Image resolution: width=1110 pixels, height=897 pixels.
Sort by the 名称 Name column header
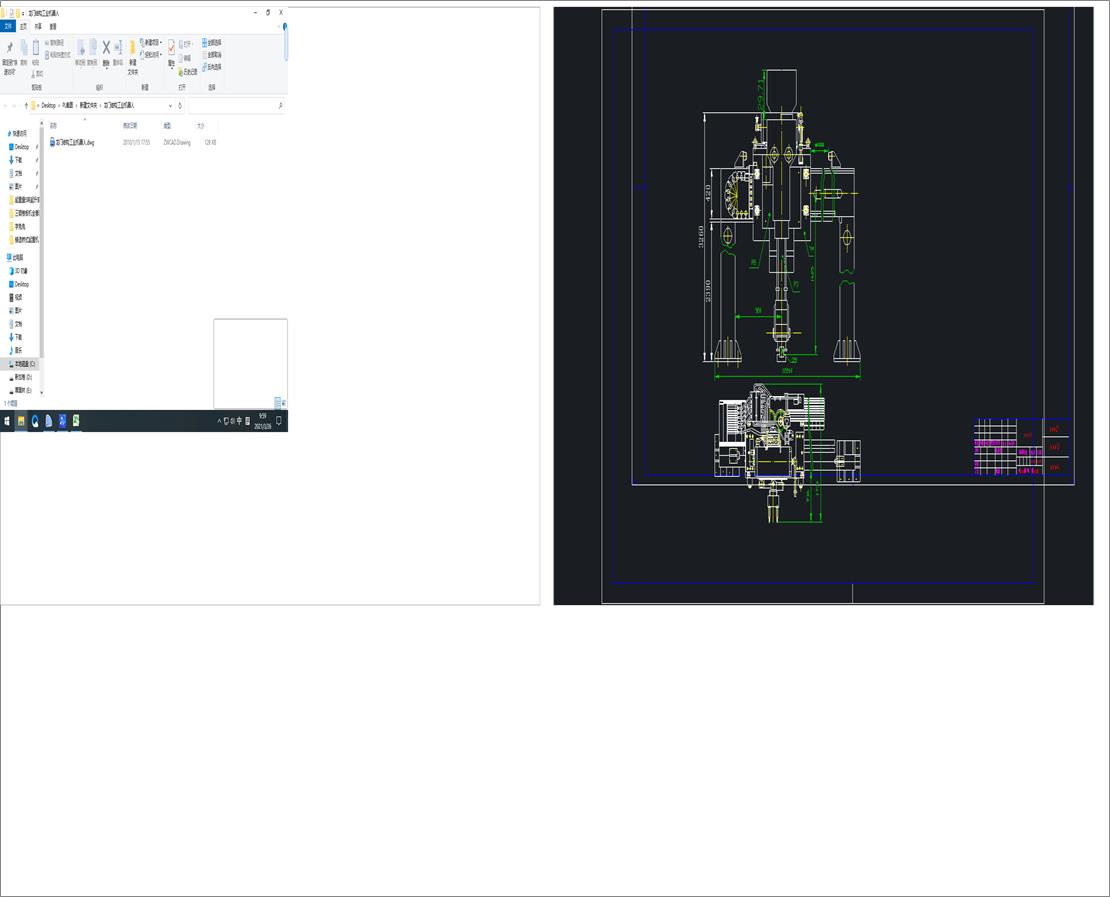[54, 125]
